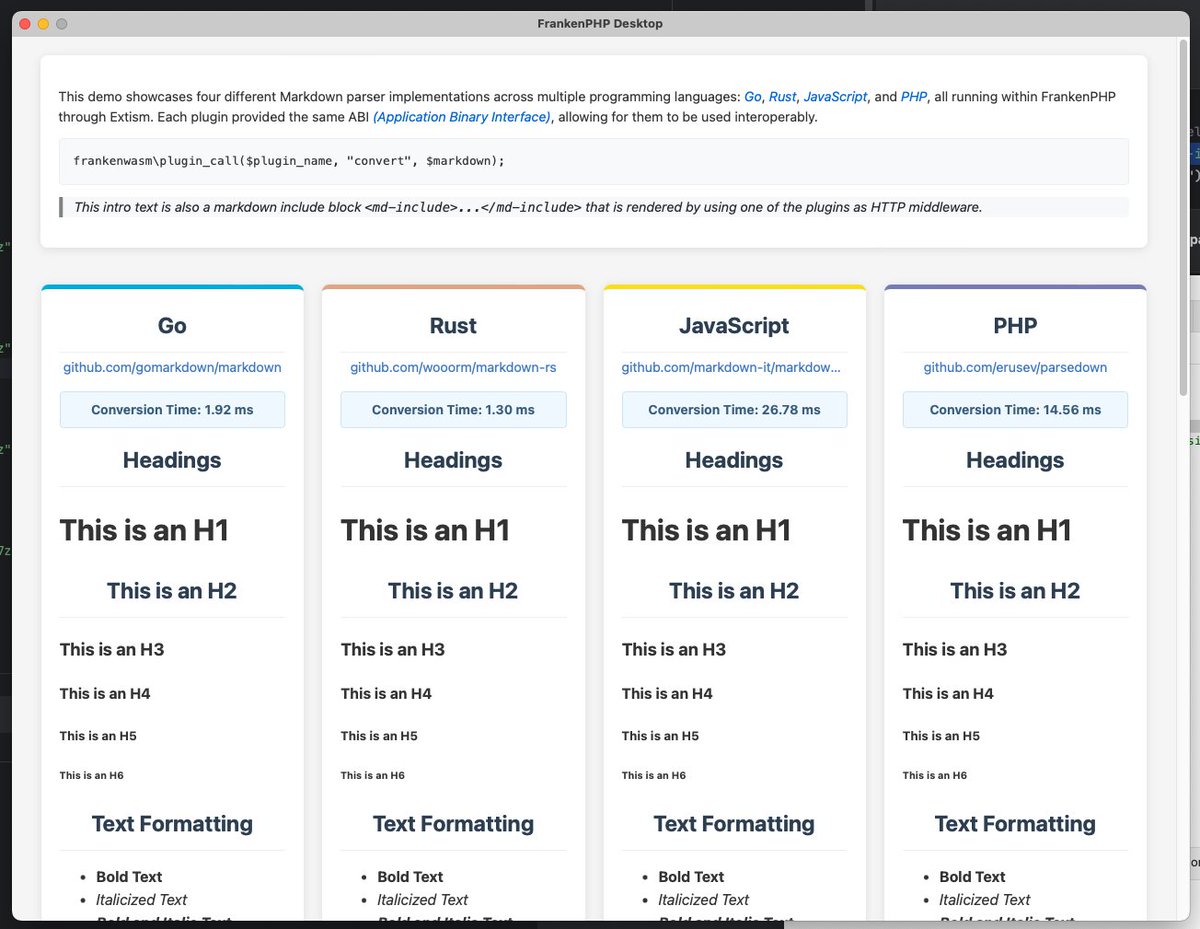Viewport: 1200px width, 929px height.
Task: Open the Rust link in intro text
Action: pos(782,97)
